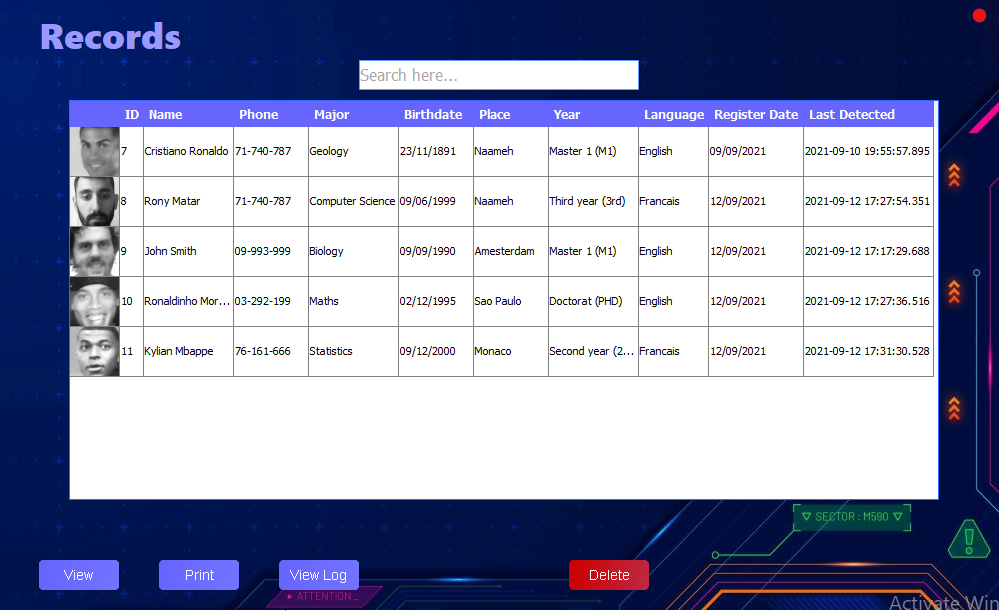Click last detected 2021-09-12 17:17:29.688

868,252
